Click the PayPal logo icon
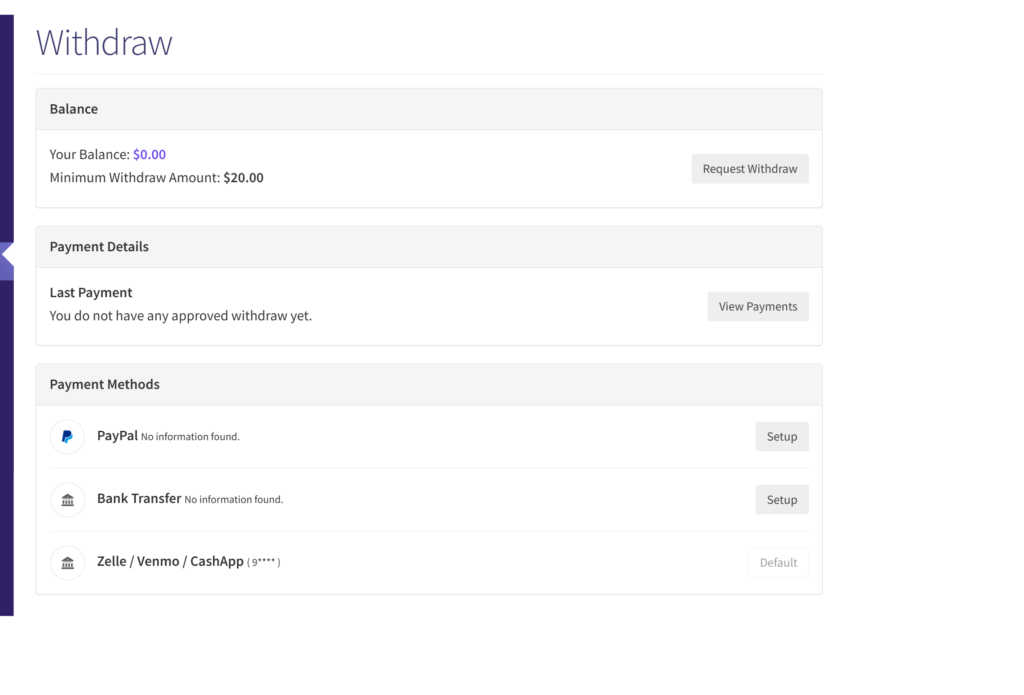This screenshot has width=1024, height=695. point(67,436)
